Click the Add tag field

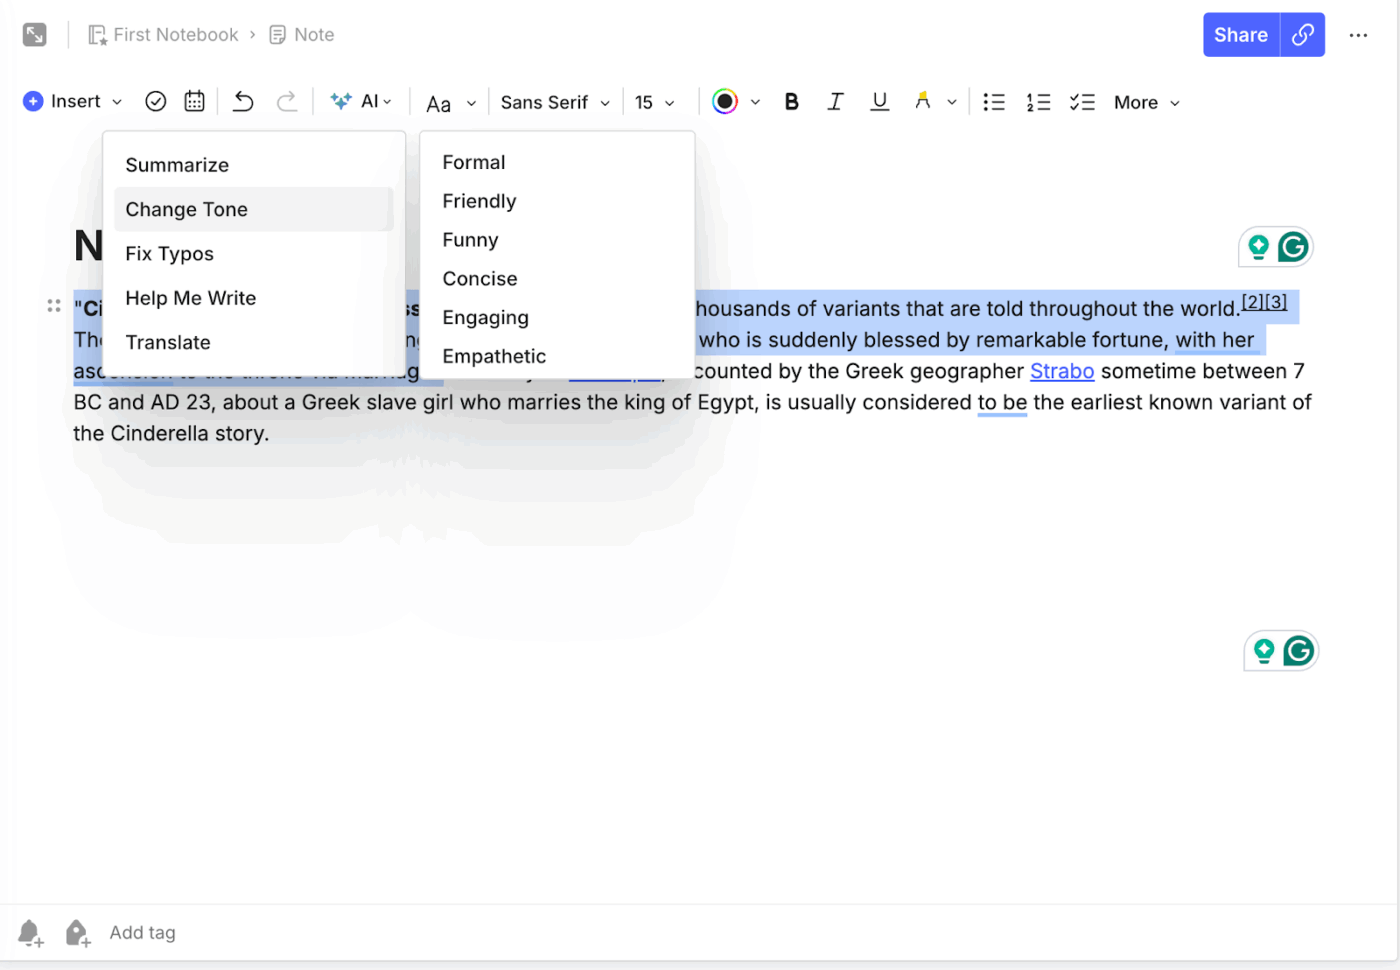(x=142, y=932)
